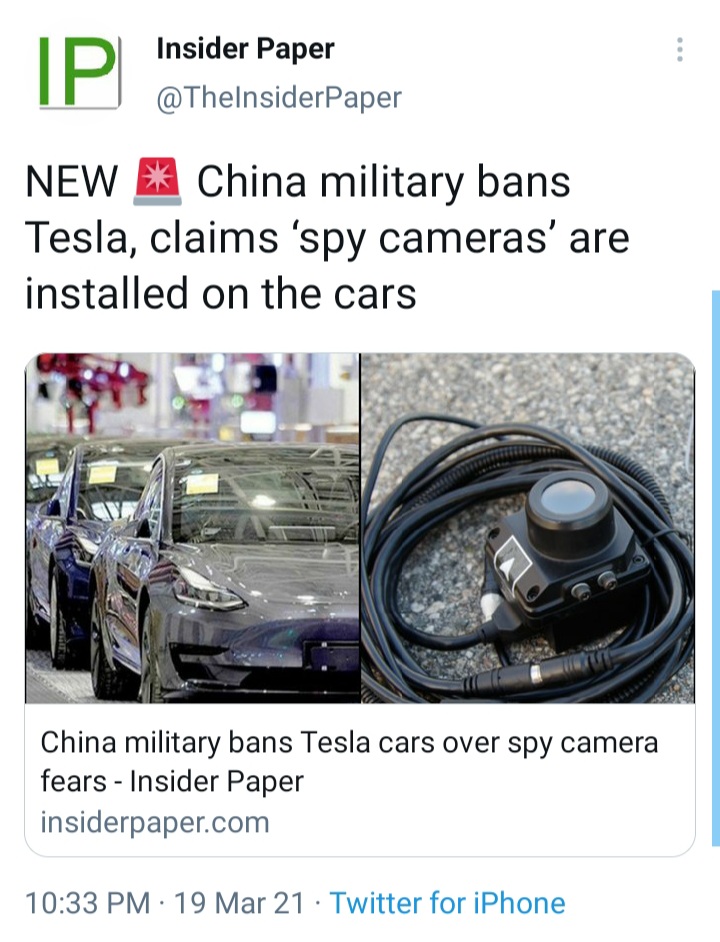Click the Insider Paper display name

245,49
